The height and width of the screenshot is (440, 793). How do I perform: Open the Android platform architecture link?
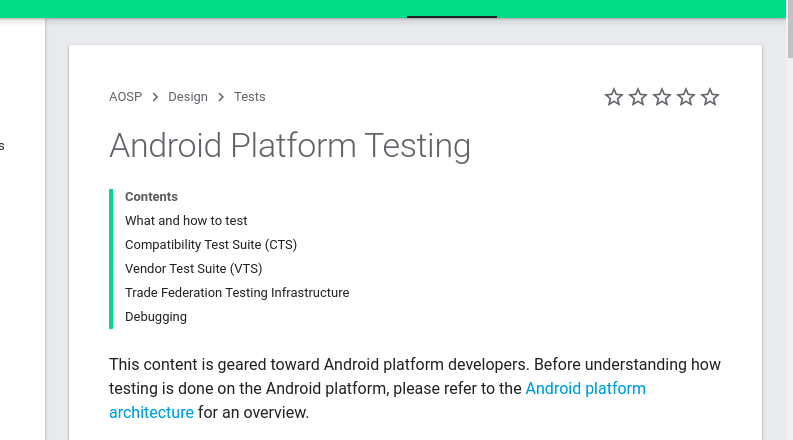coord(586,388)
